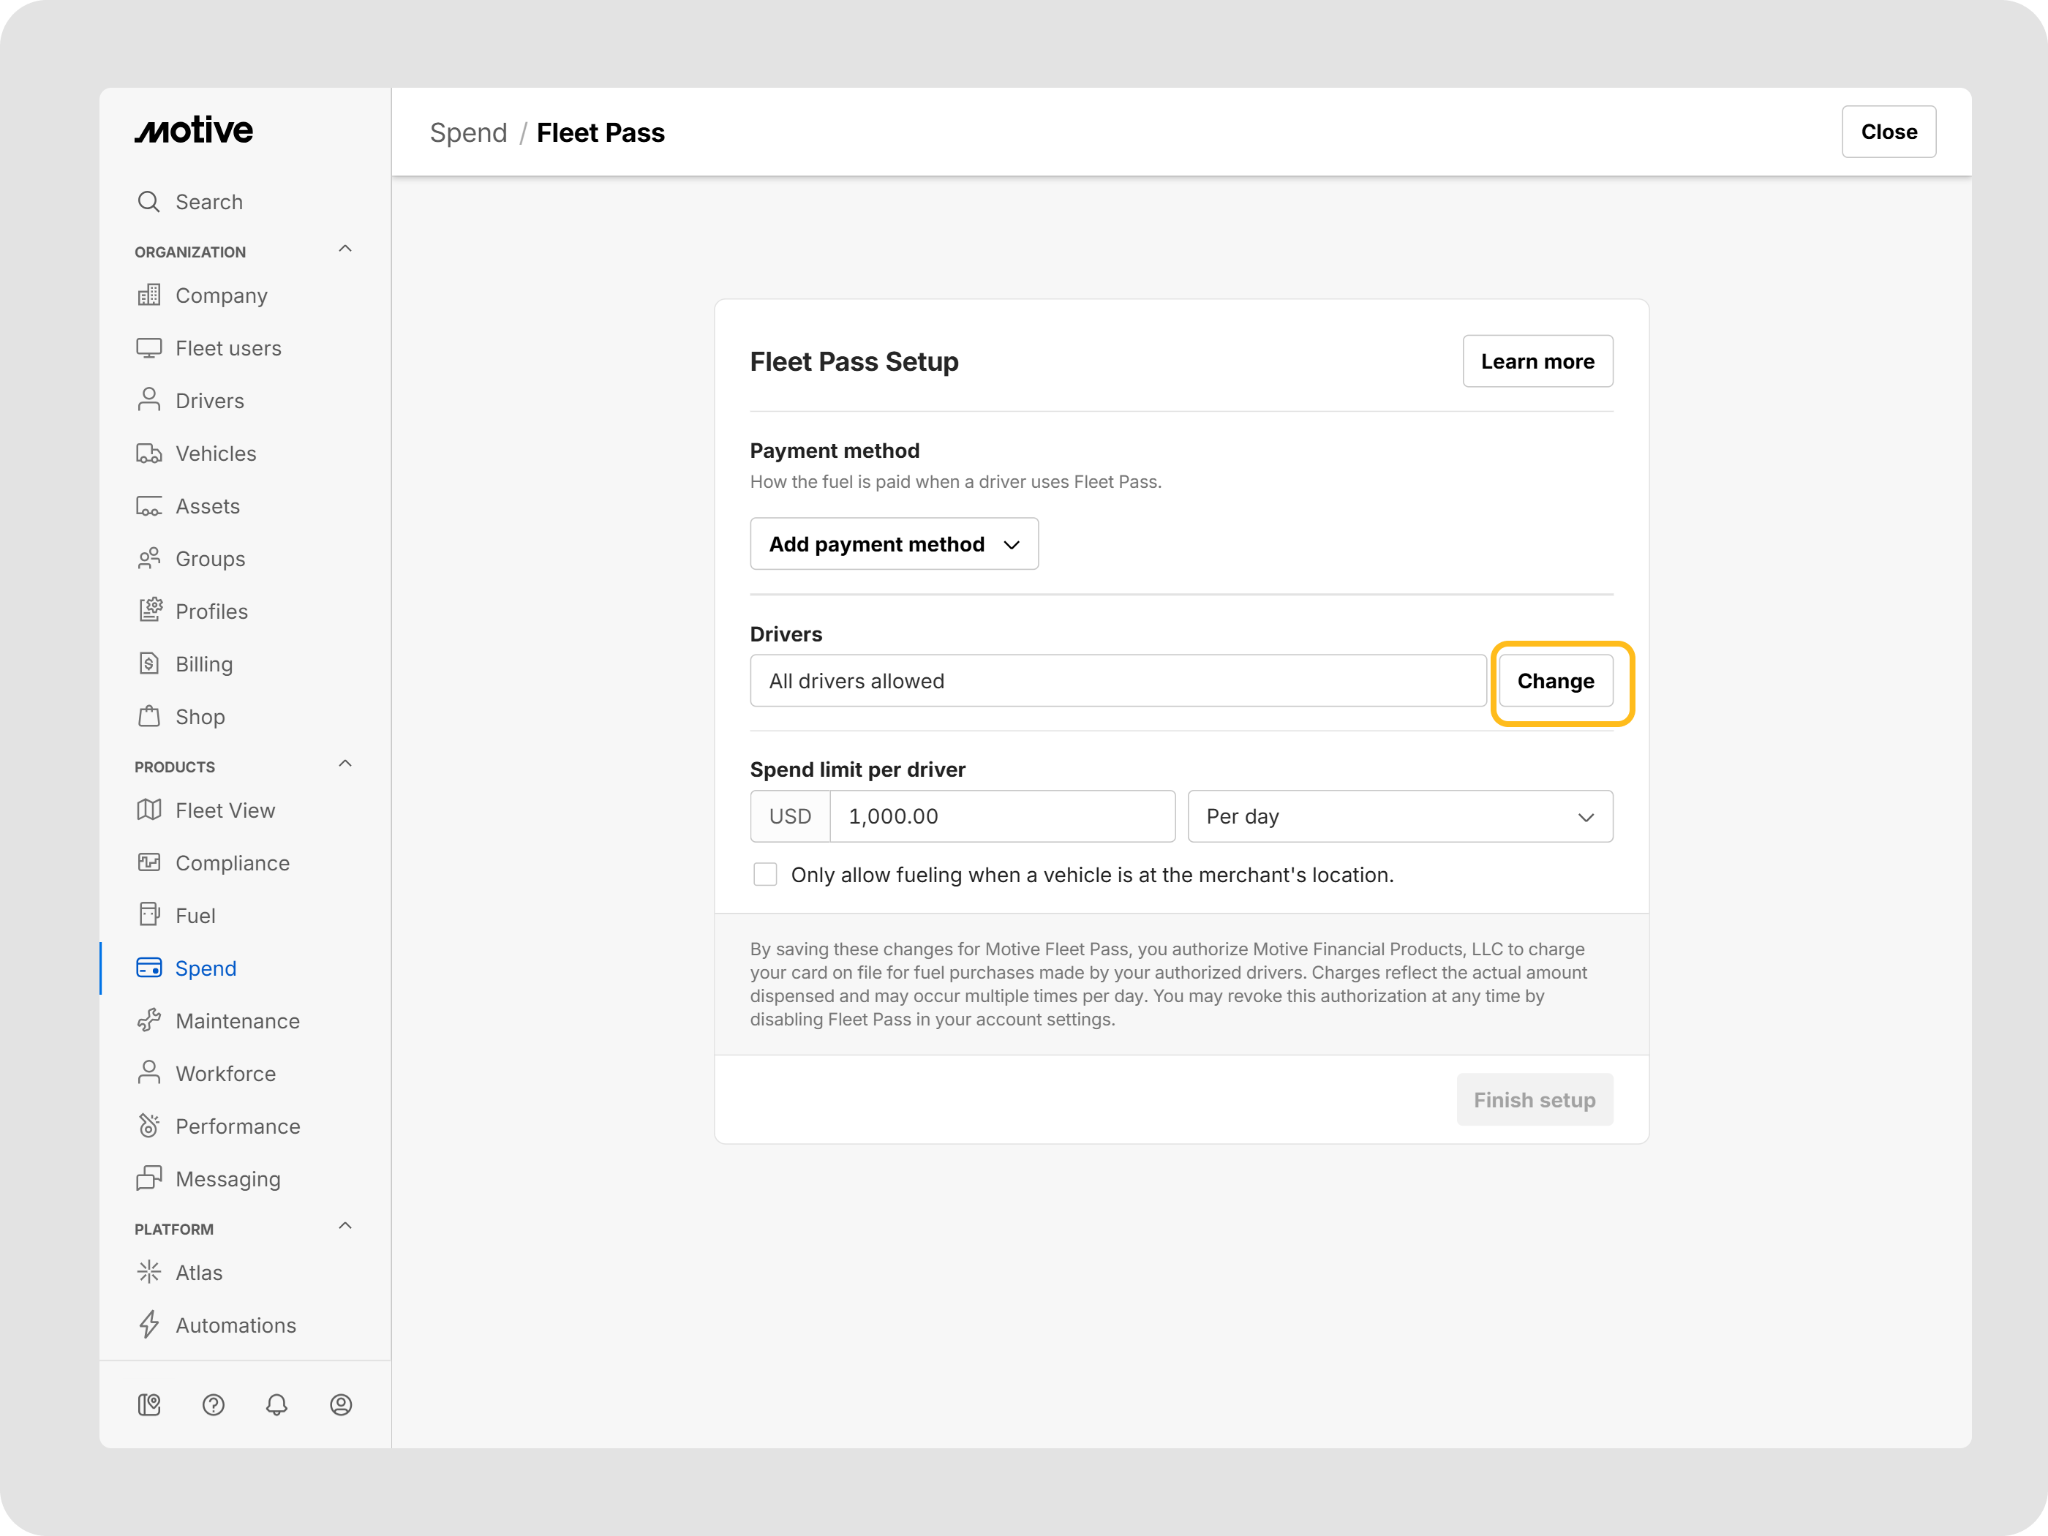Viewport: 2048px width, 1536px height.
Task: Collapse the Products section
Action: [345, 764]
